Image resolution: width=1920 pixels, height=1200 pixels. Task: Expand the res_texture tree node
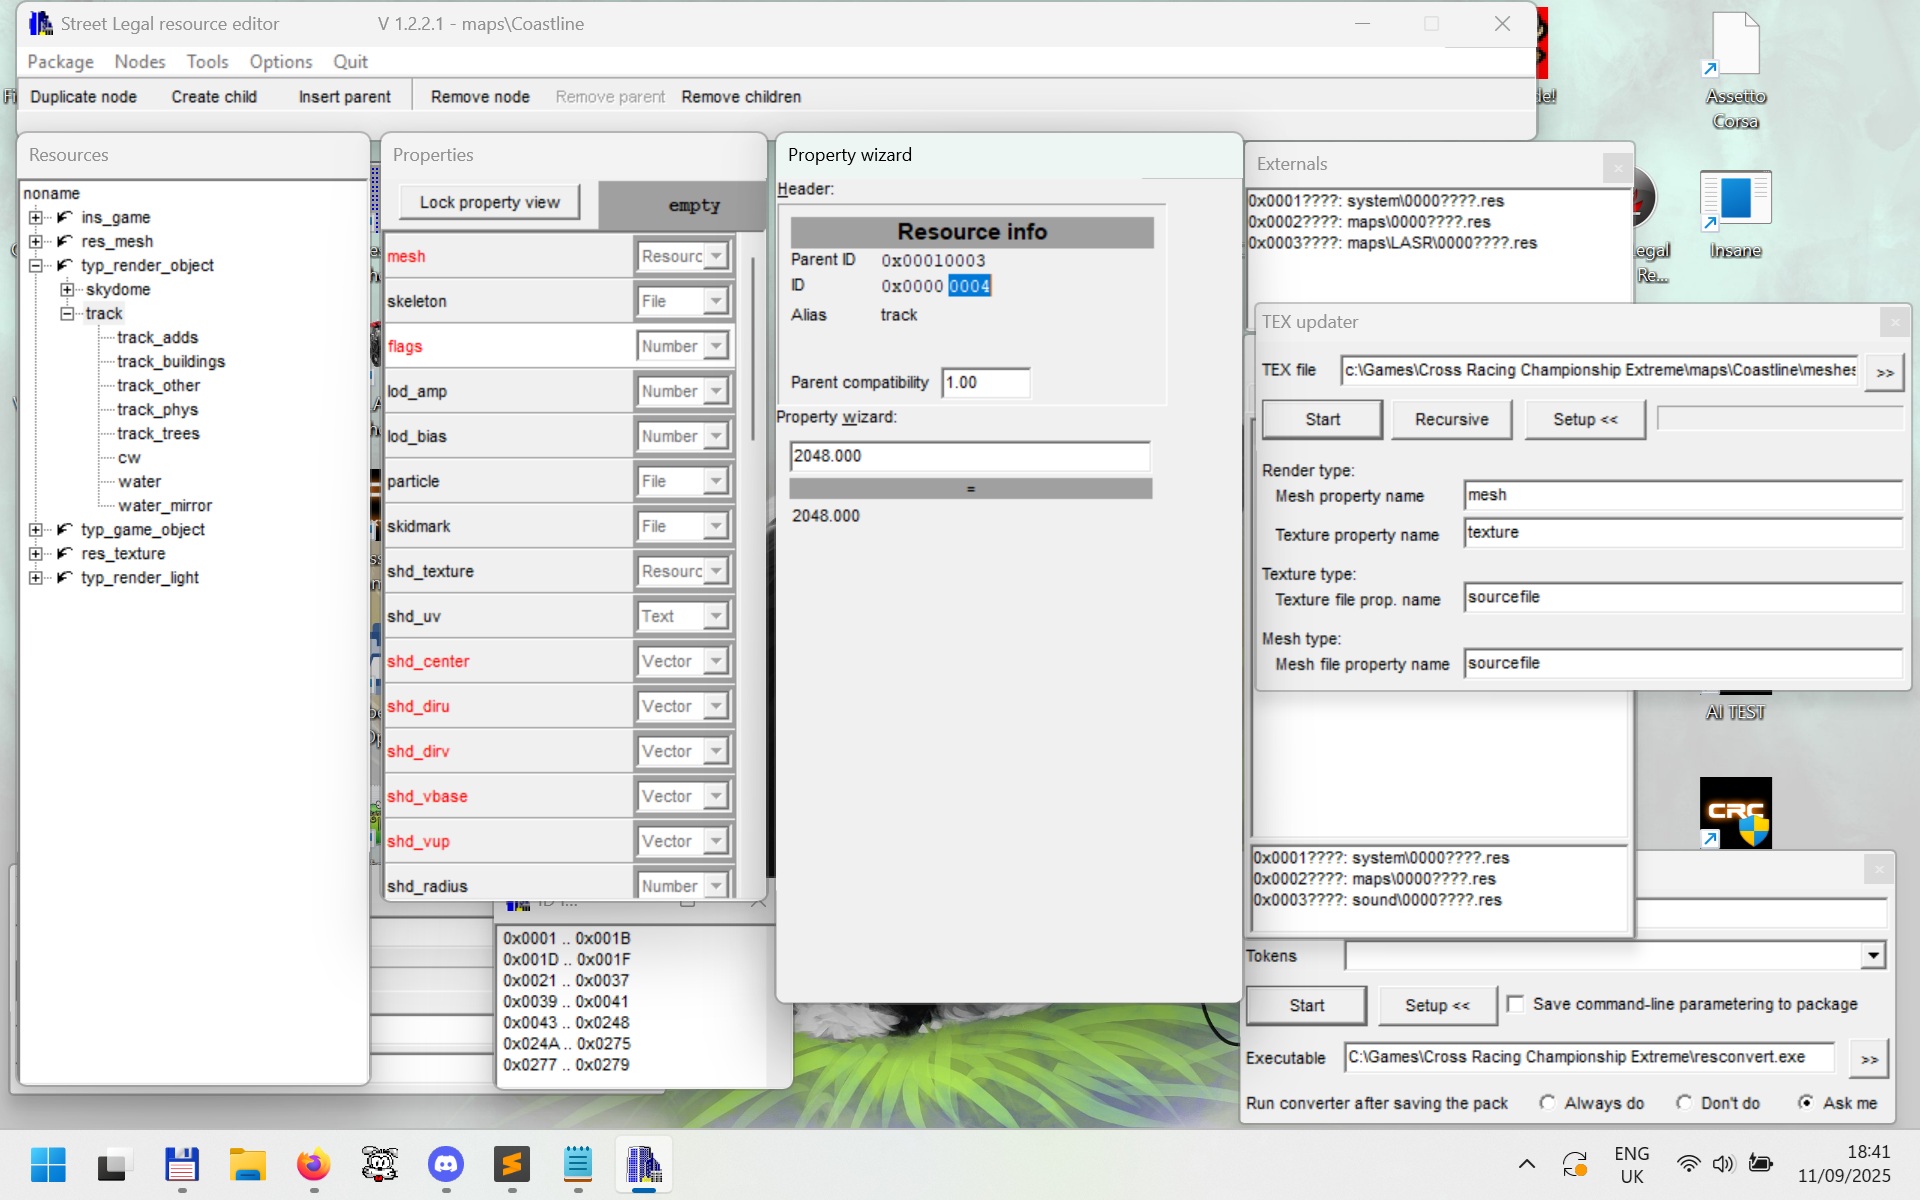[36, 554]
